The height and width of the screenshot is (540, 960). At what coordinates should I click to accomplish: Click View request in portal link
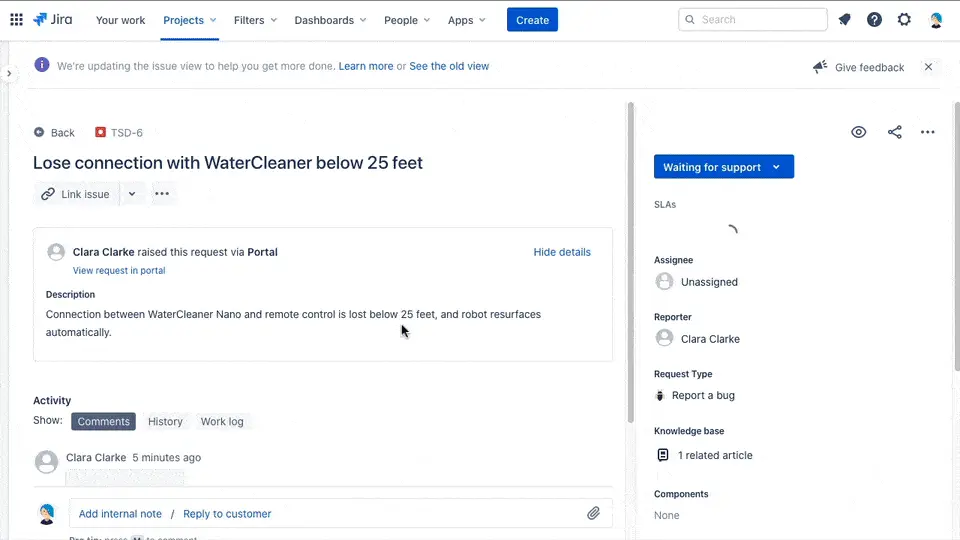click(x=119, y=271)
